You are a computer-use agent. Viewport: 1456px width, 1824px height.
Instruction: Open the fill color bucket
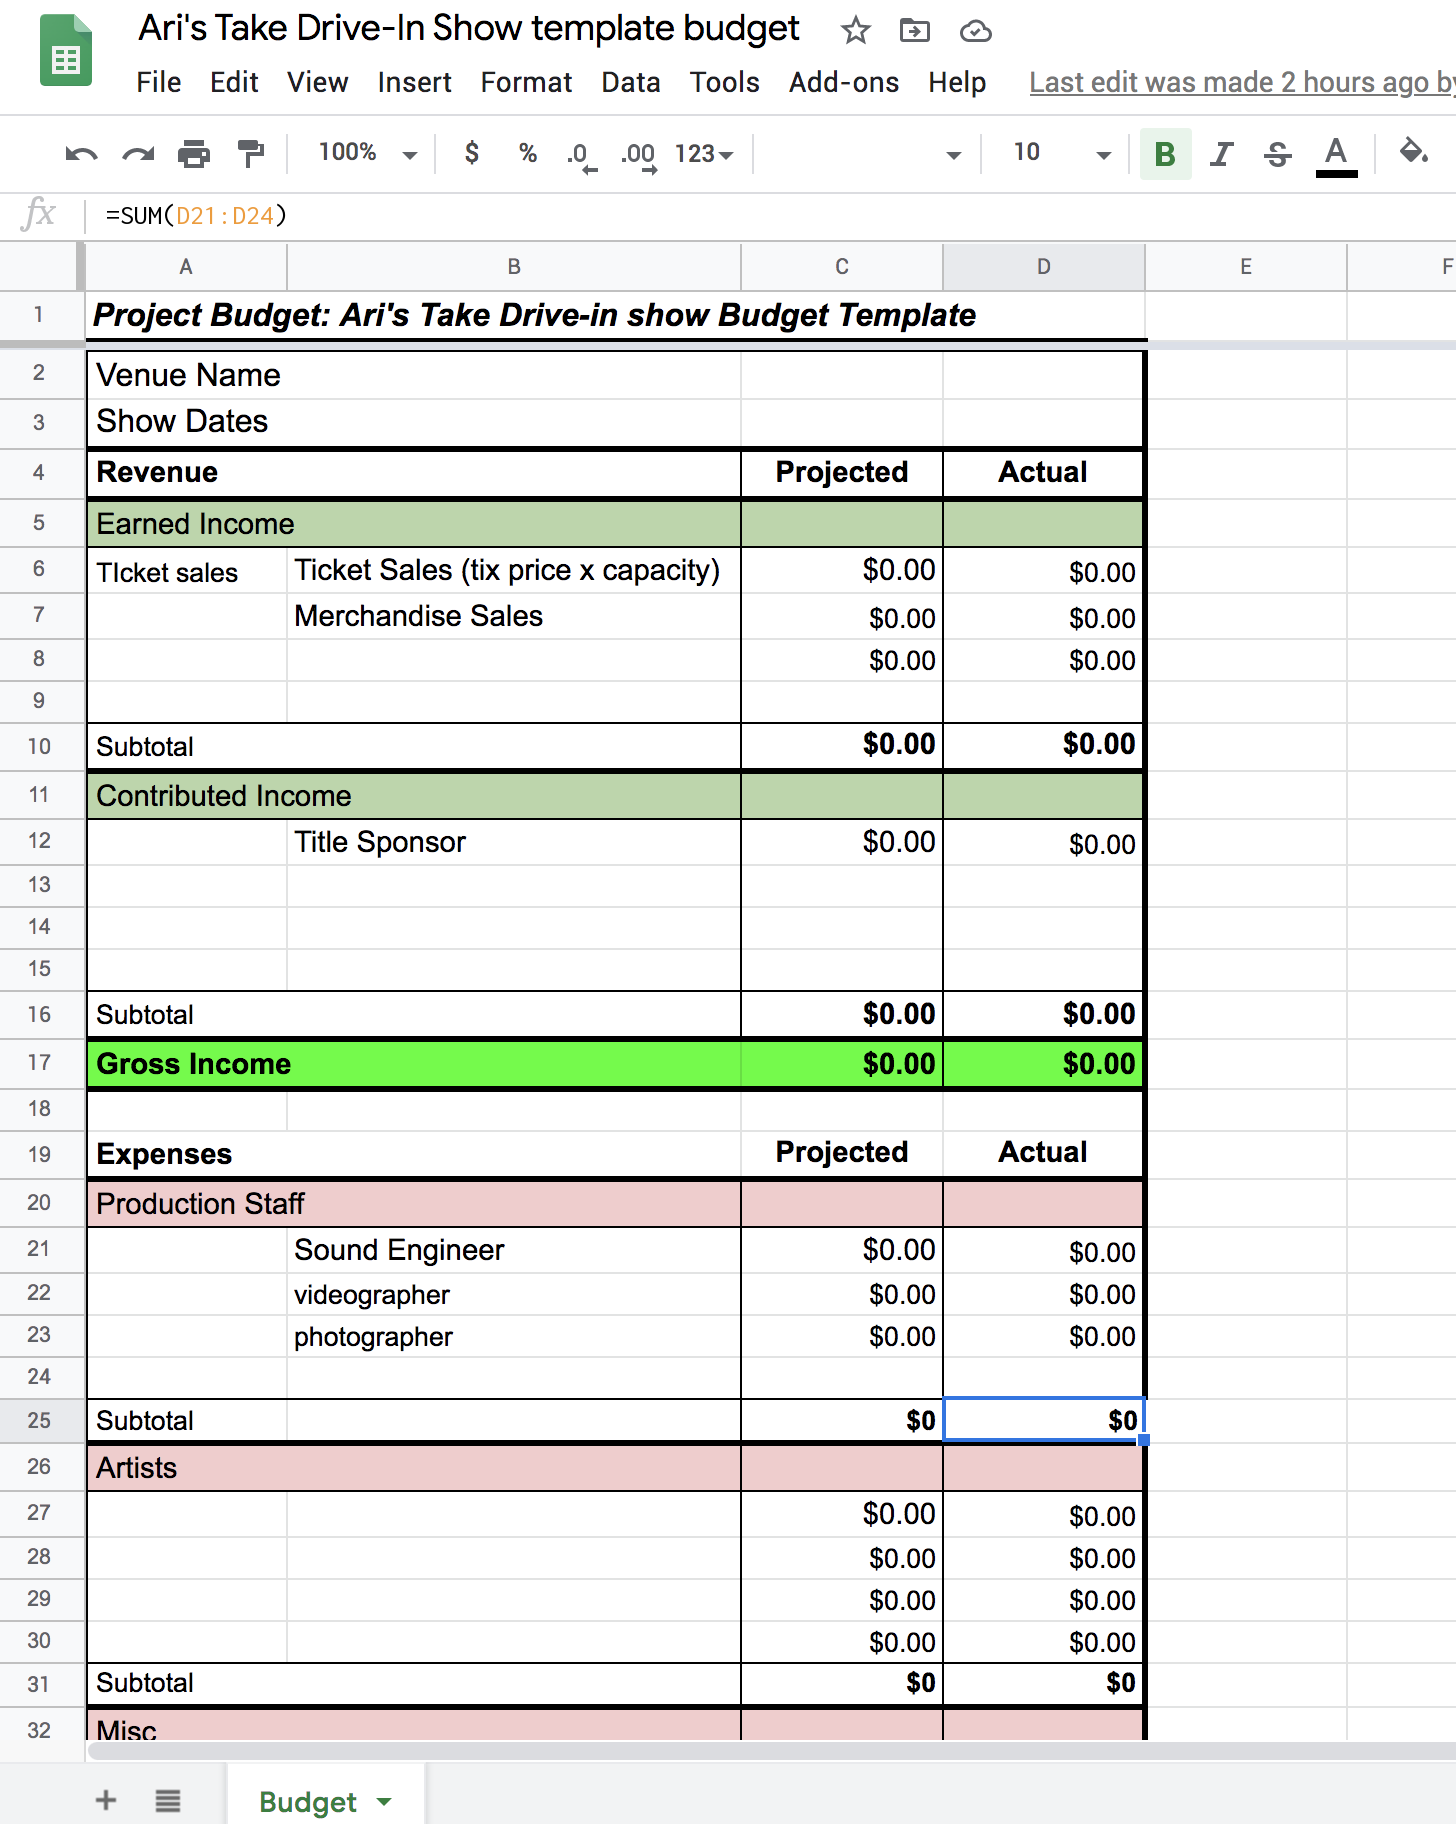pyautogui.click(x=1413, y=153)
